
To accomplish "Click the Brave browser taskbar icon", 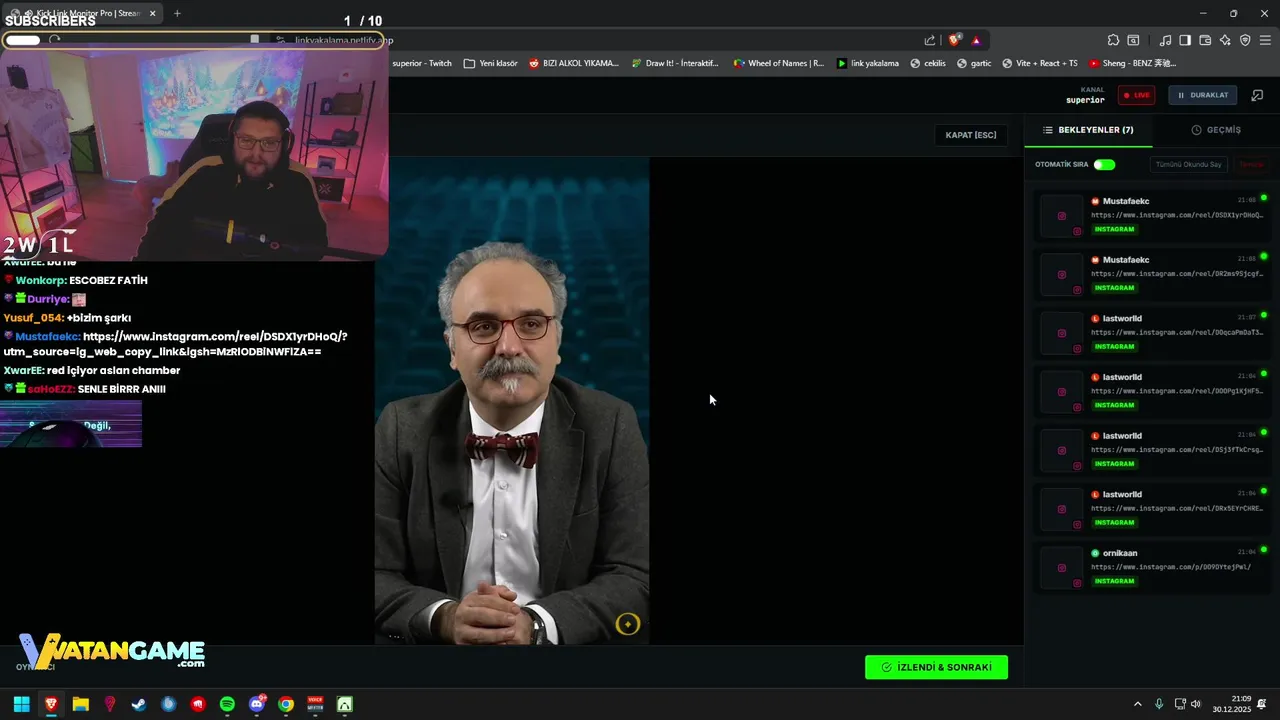I will click(x=51, y=704).
